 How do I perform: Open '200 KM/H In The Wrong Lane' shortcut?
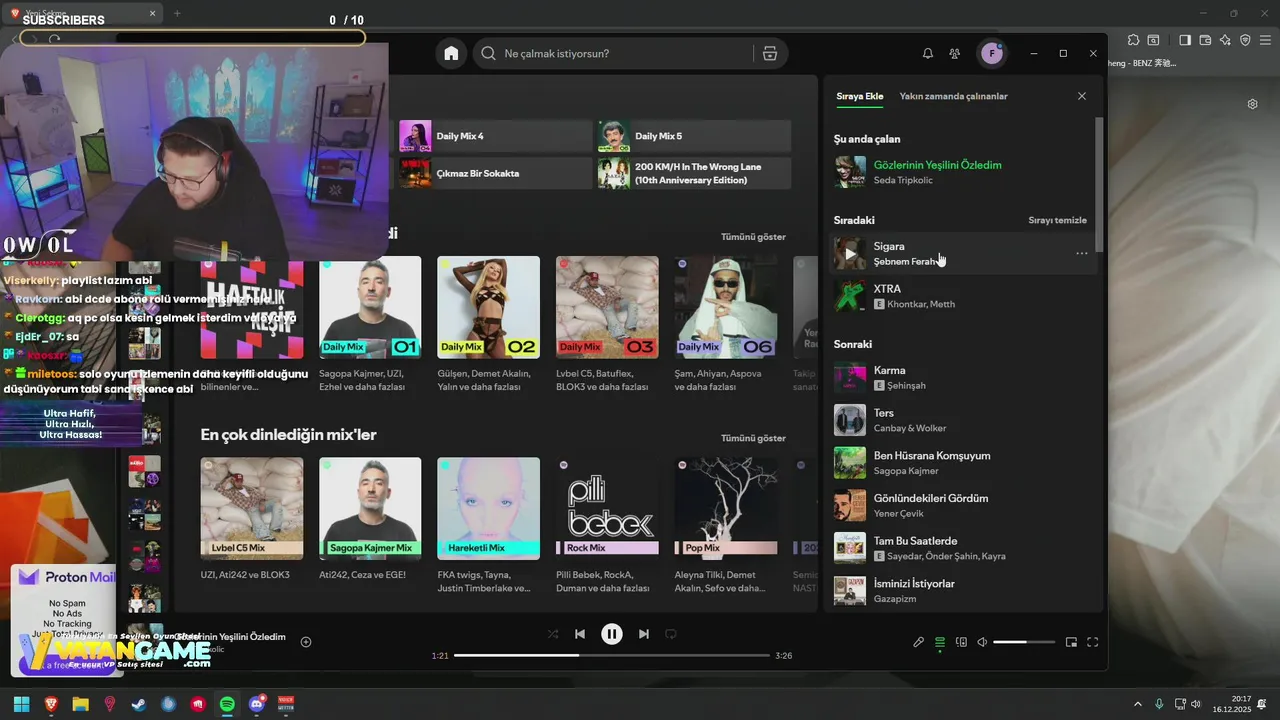694,173
